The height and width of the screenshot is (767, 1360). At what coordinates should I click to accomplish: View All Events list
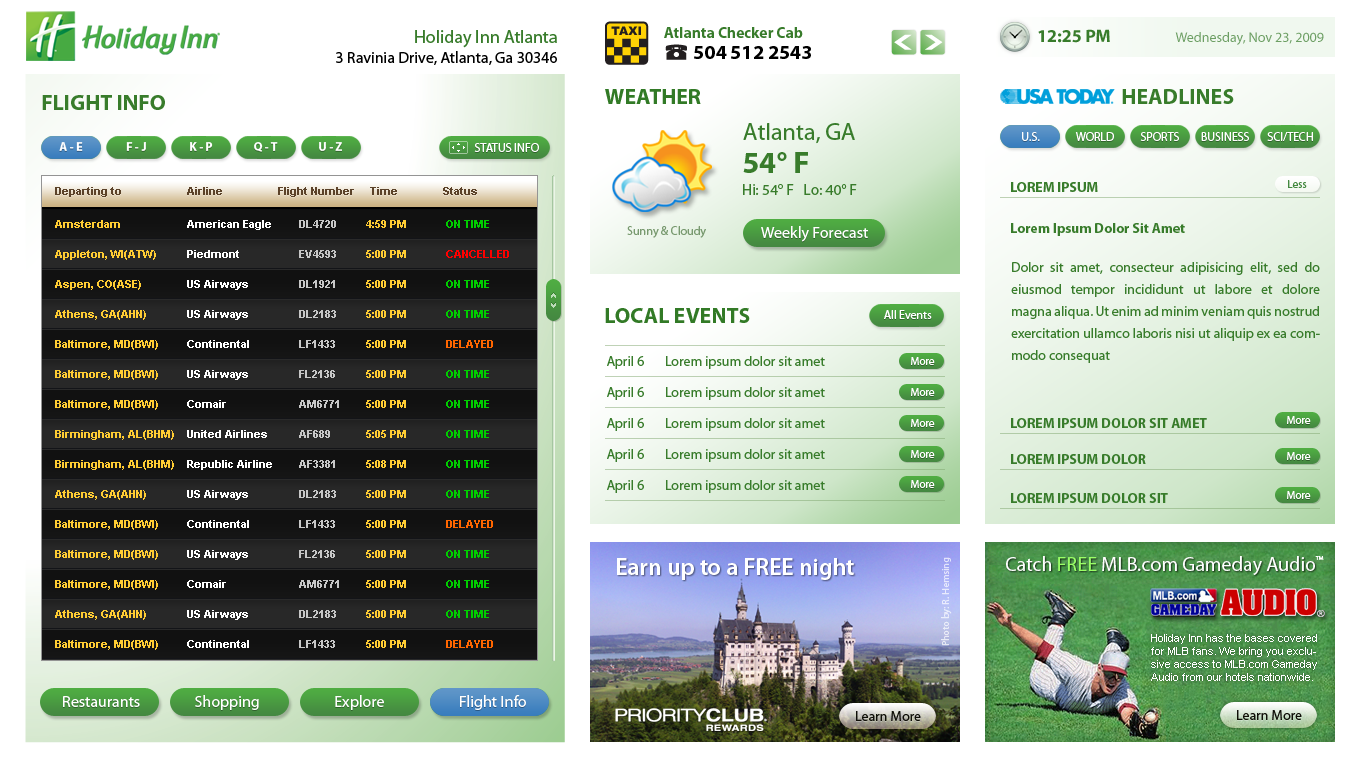click(907, 315)
